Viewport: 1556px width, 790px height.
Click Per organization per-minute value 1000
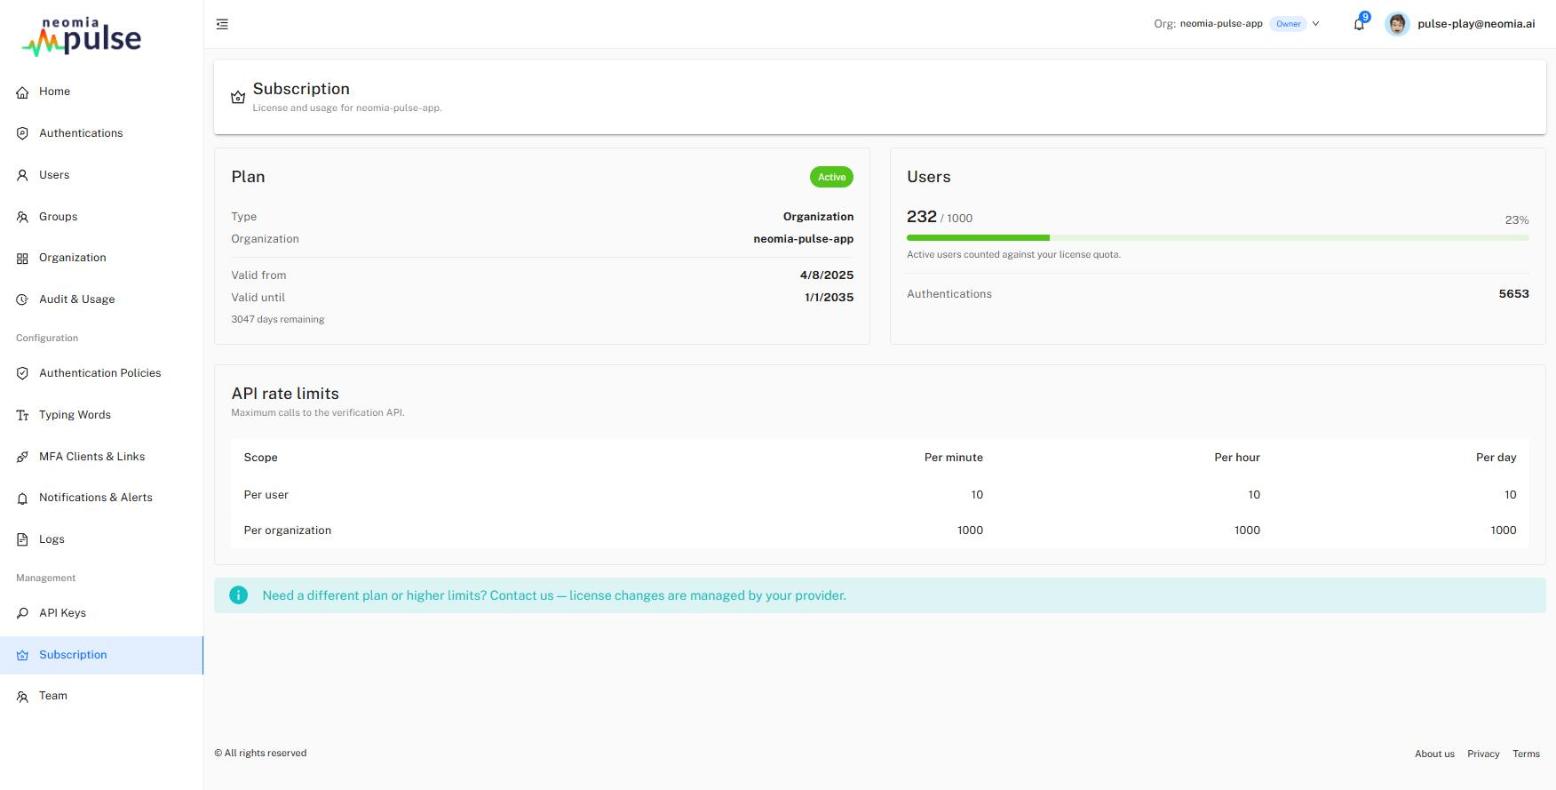pos(970,530)
